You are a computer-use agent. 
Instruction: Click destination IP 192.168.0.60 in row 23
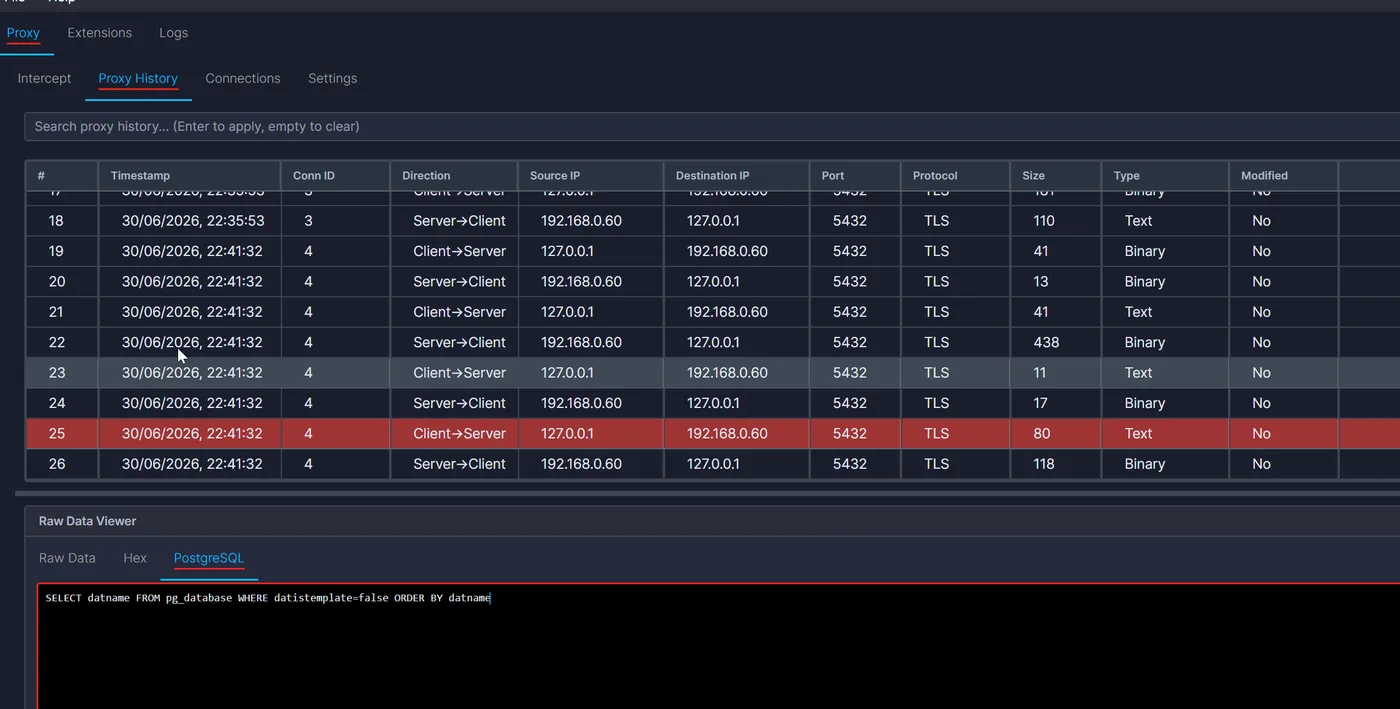click(728, 373)
